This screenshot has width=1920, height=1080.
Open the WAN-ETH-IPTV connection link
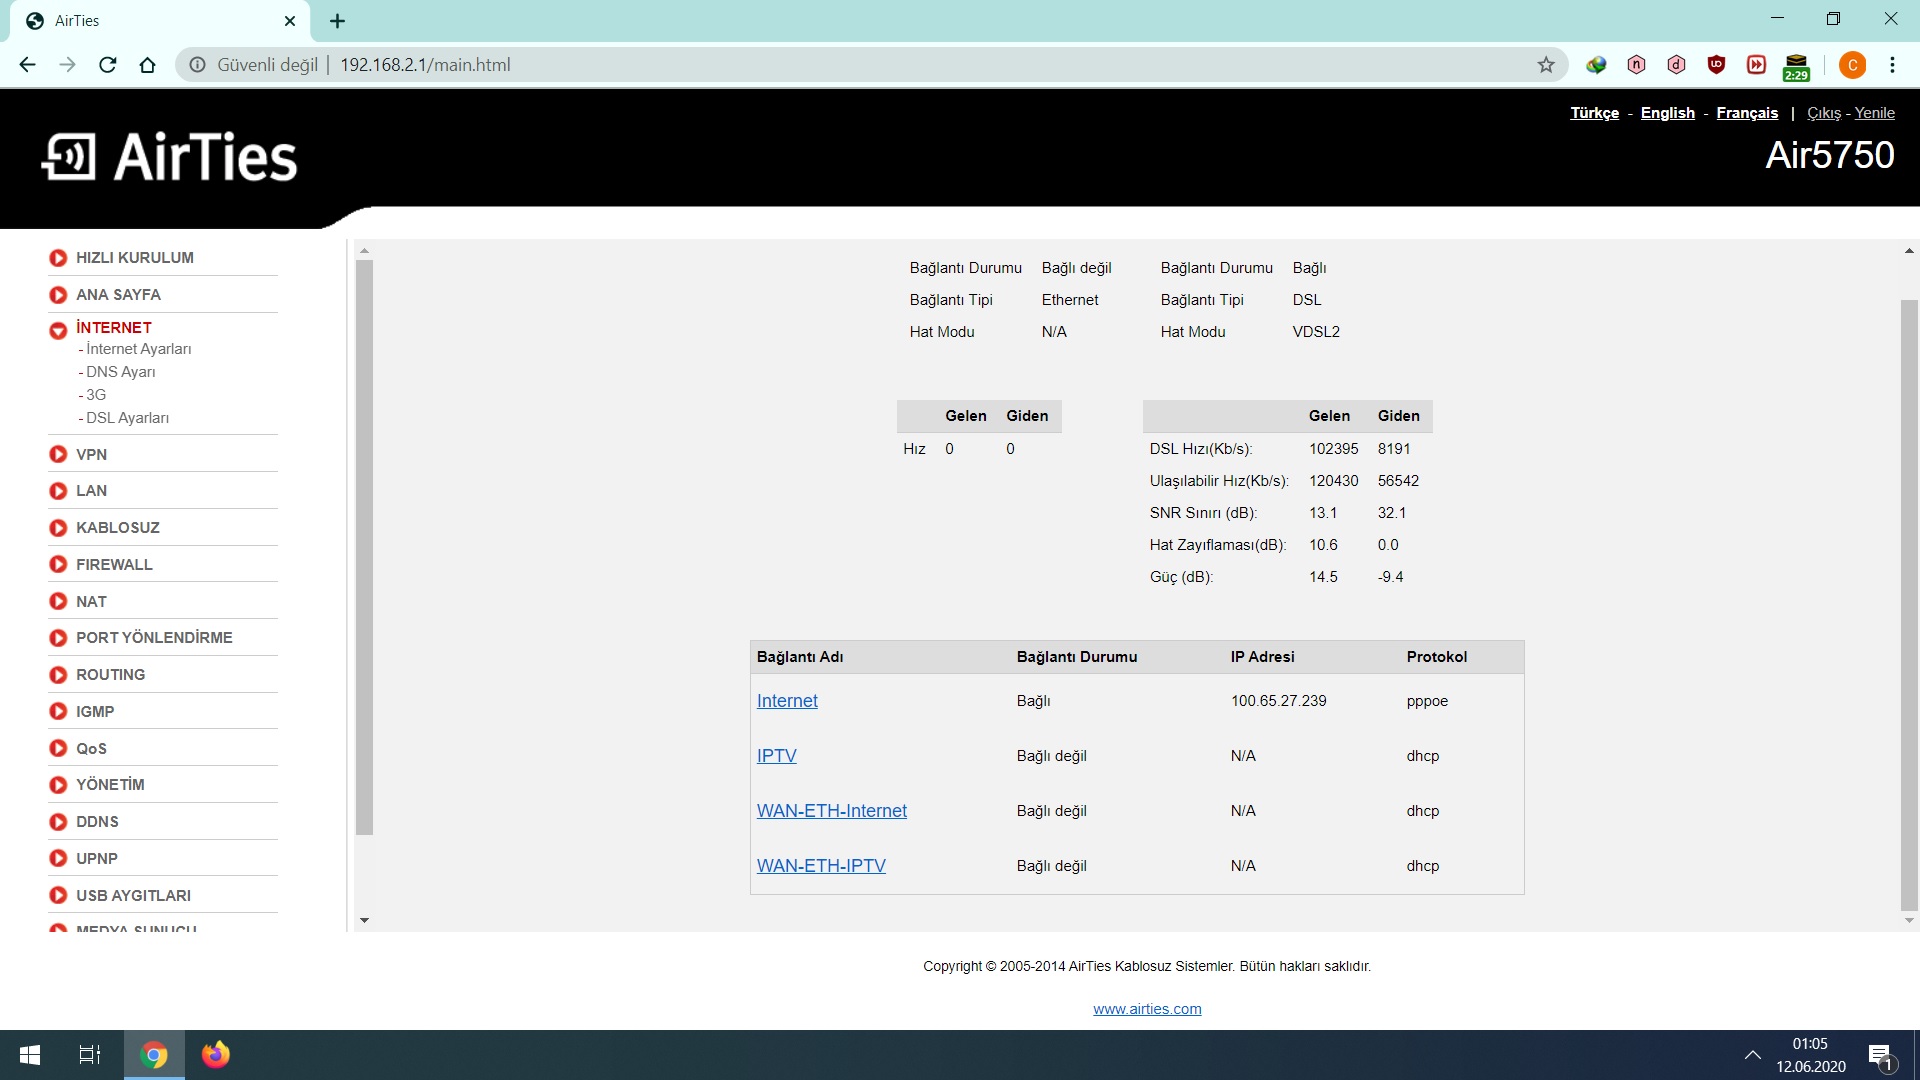click(x=821, y=866)
